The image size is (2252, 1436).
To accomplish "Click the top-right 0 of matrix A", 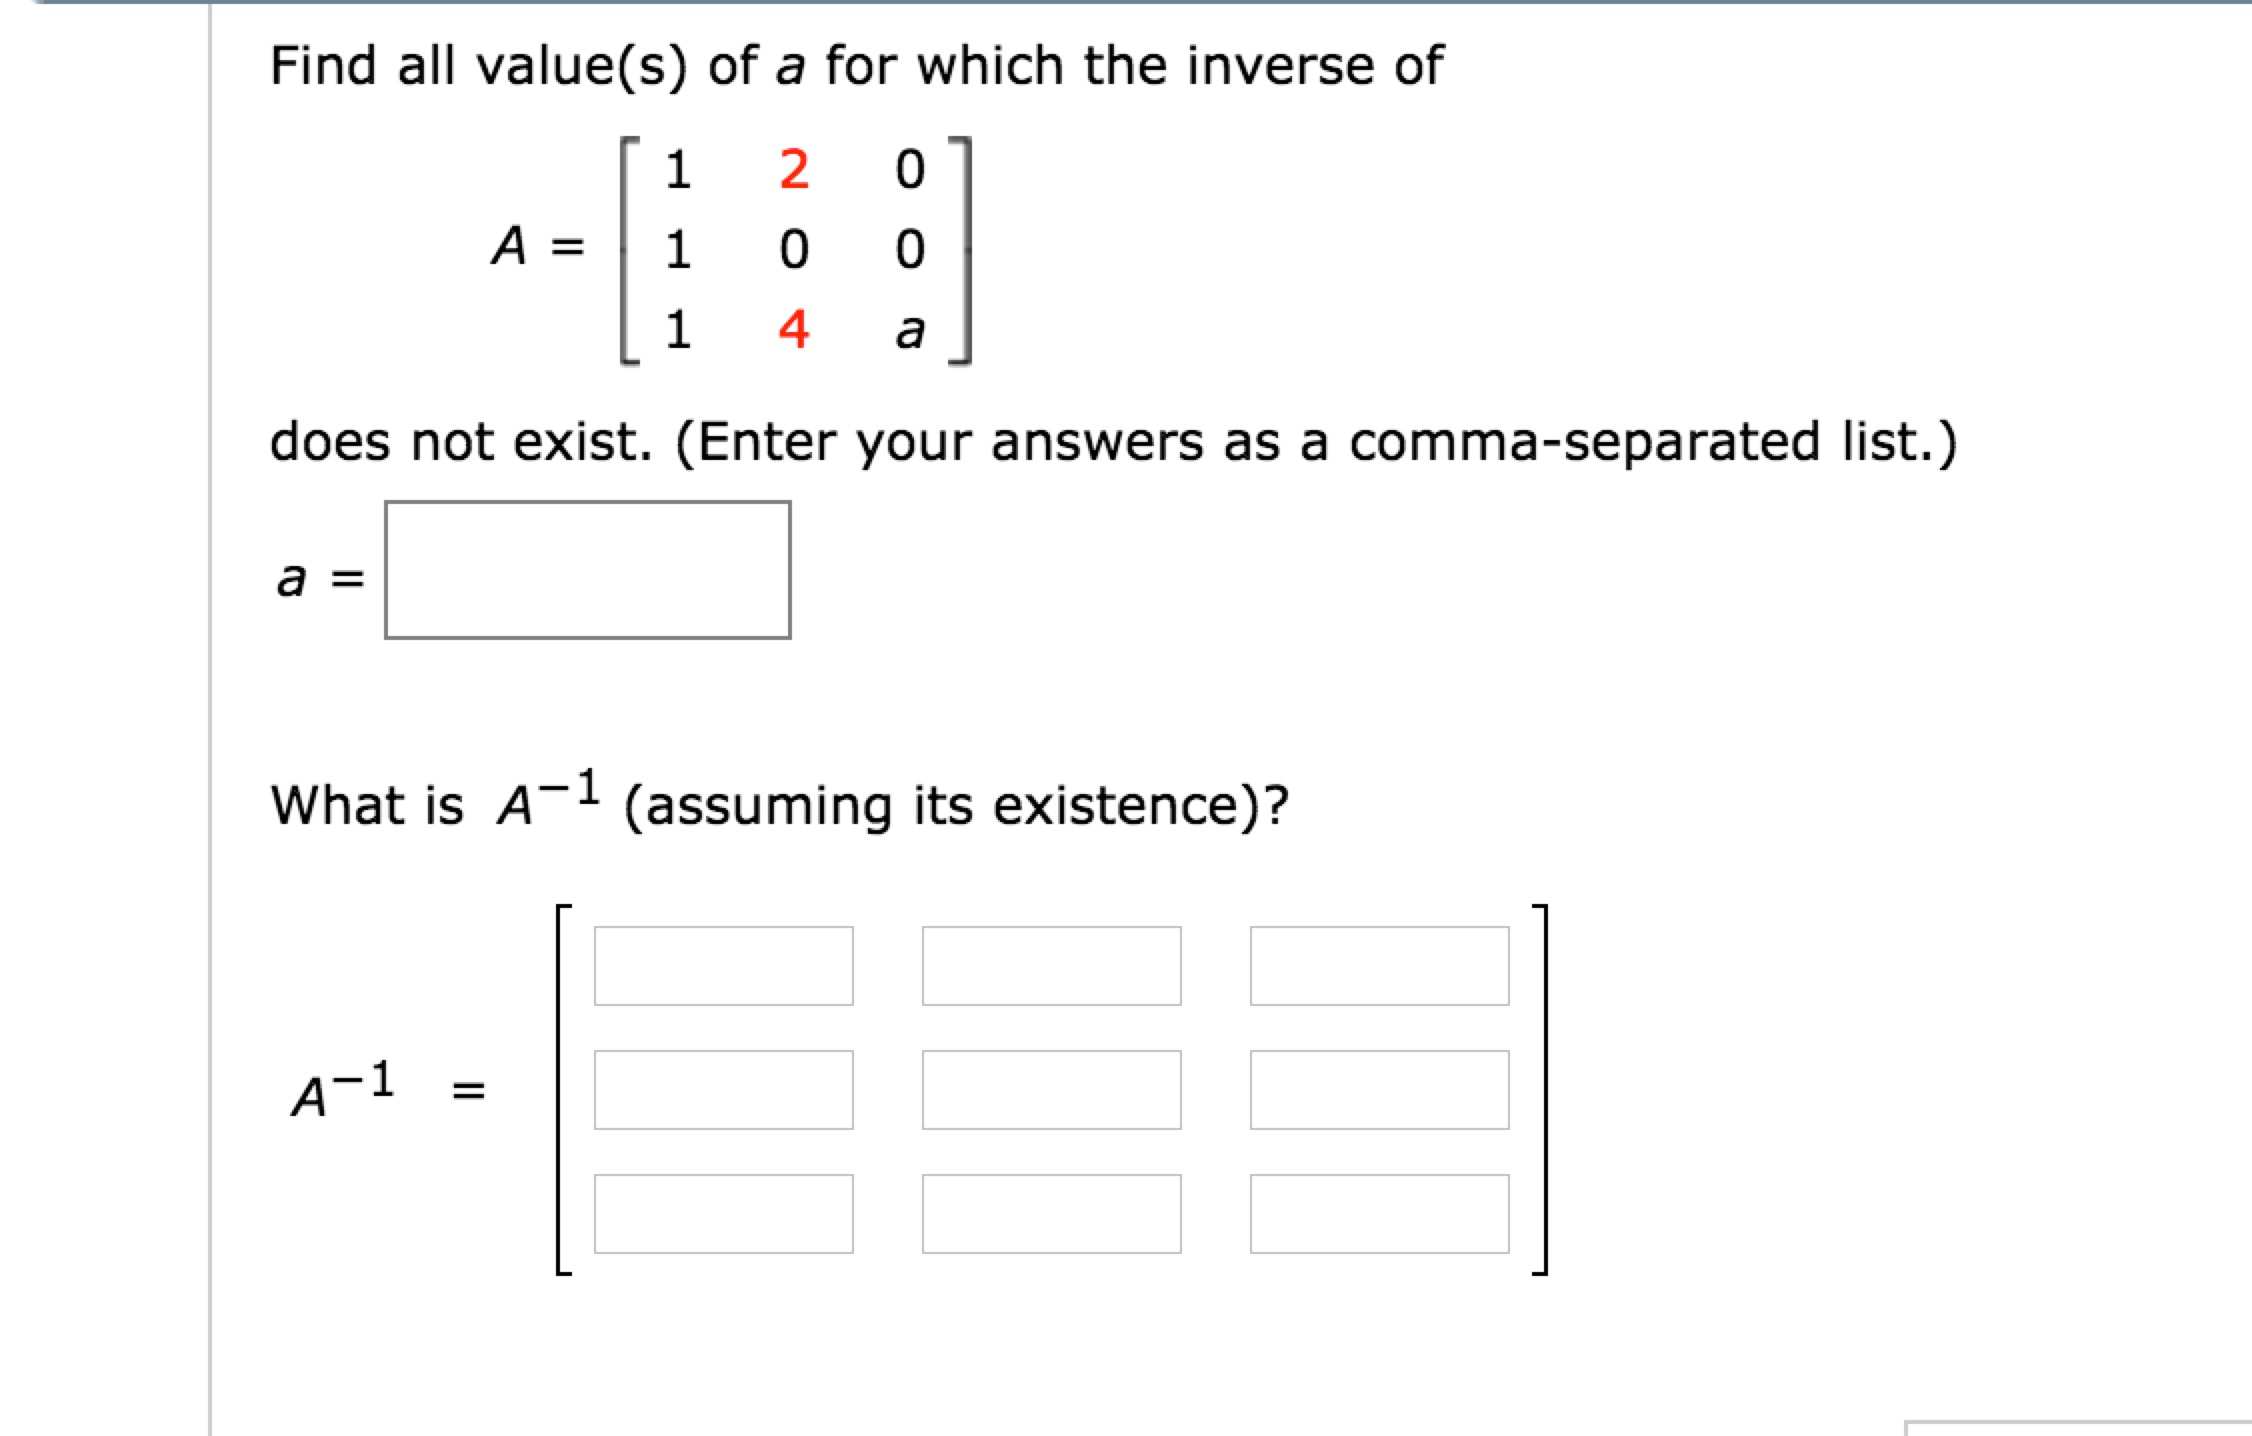I will [910, 169].
